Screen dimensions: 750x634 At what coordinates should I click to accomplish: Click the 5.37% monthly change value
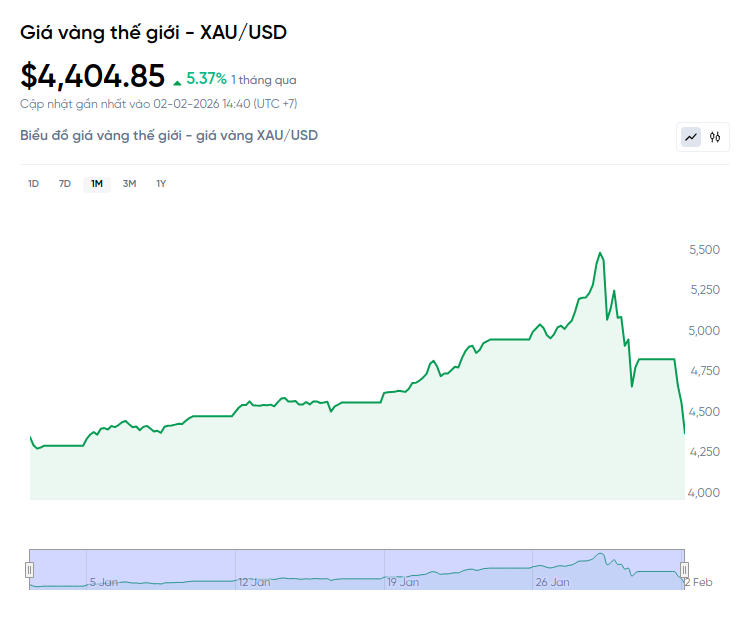click(206, 79)
